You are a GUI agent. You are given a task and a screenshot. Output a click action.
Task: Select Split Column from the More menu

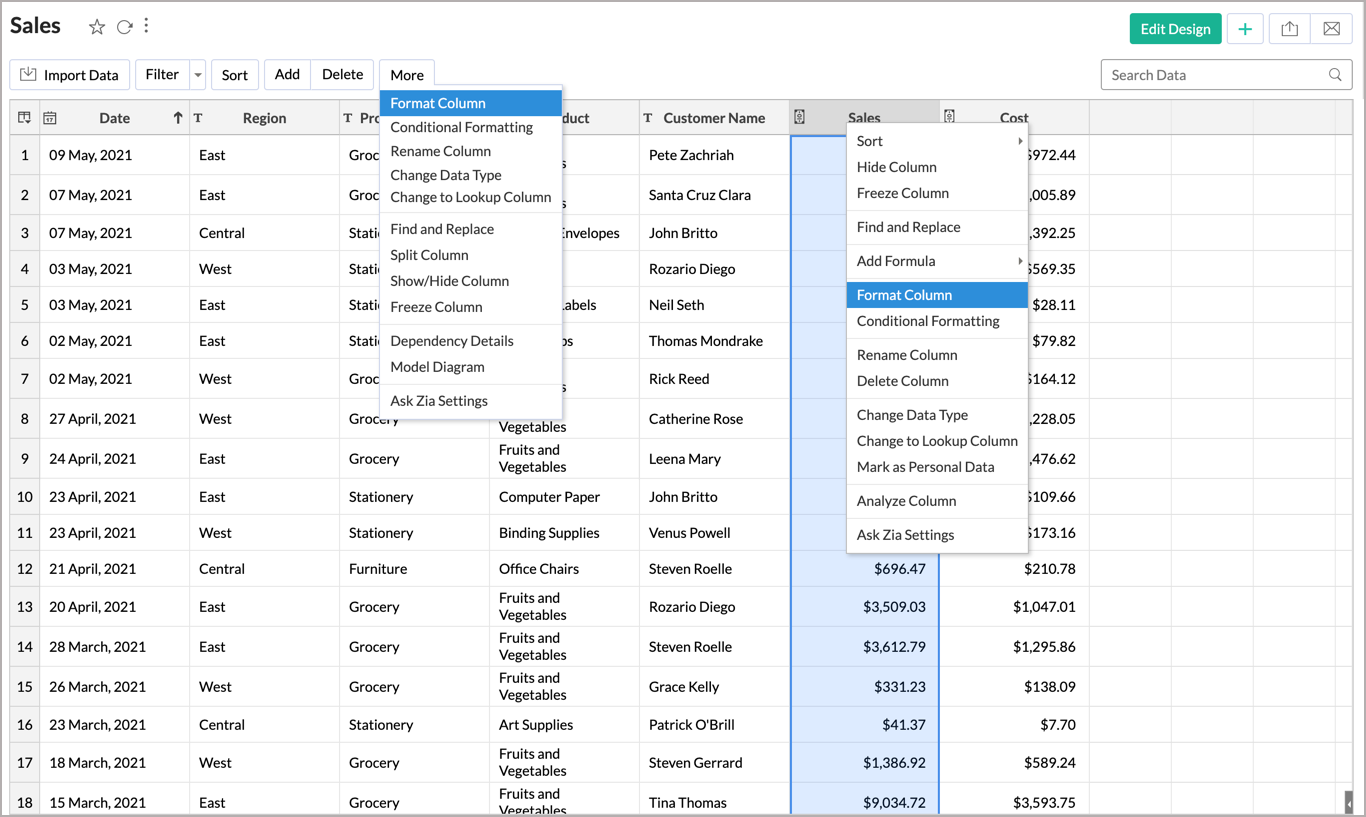click(429, 255)
